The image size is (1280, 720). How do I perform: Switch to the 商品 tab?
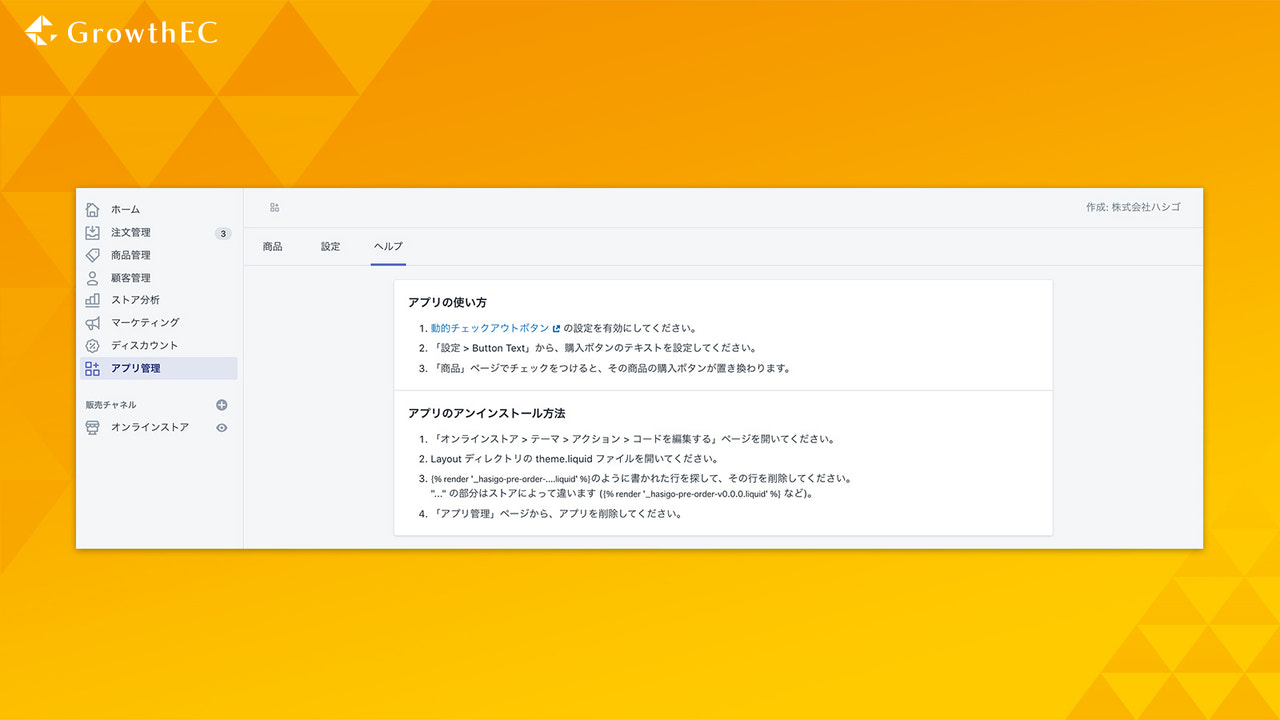point(272,246)
